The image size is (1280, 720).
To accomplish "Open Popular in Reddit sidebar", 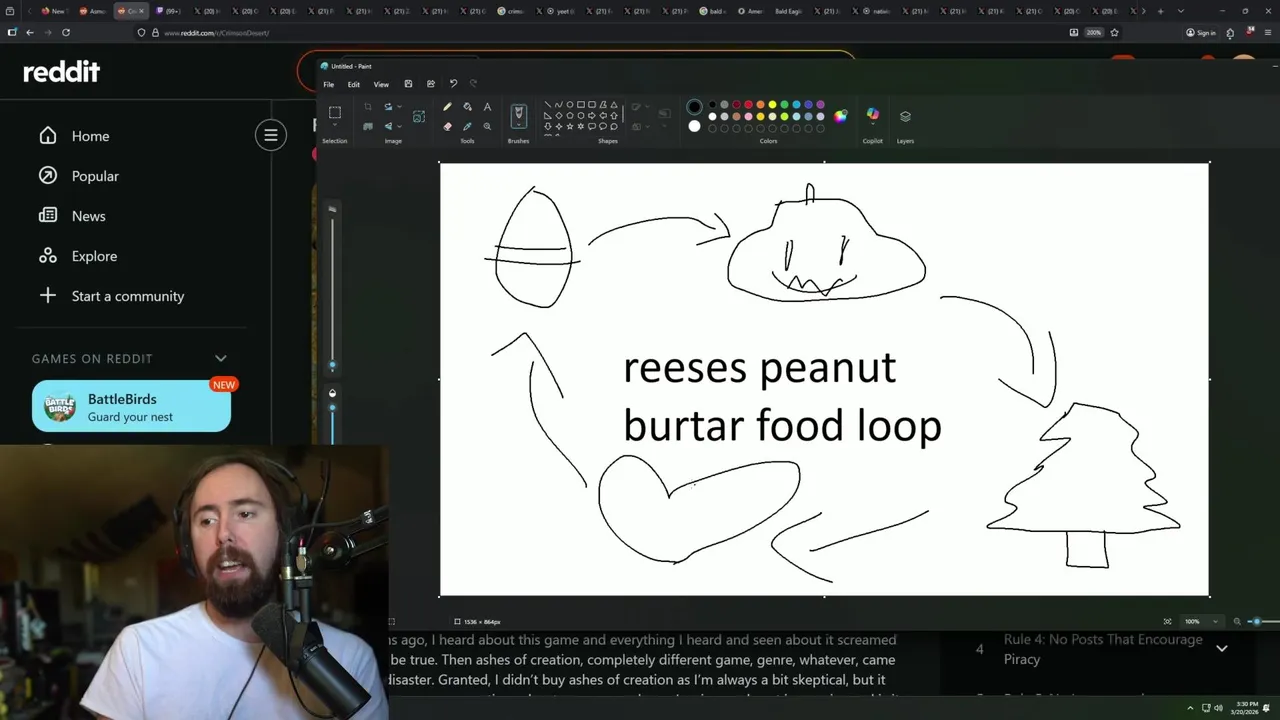I will tap(95, 176).
